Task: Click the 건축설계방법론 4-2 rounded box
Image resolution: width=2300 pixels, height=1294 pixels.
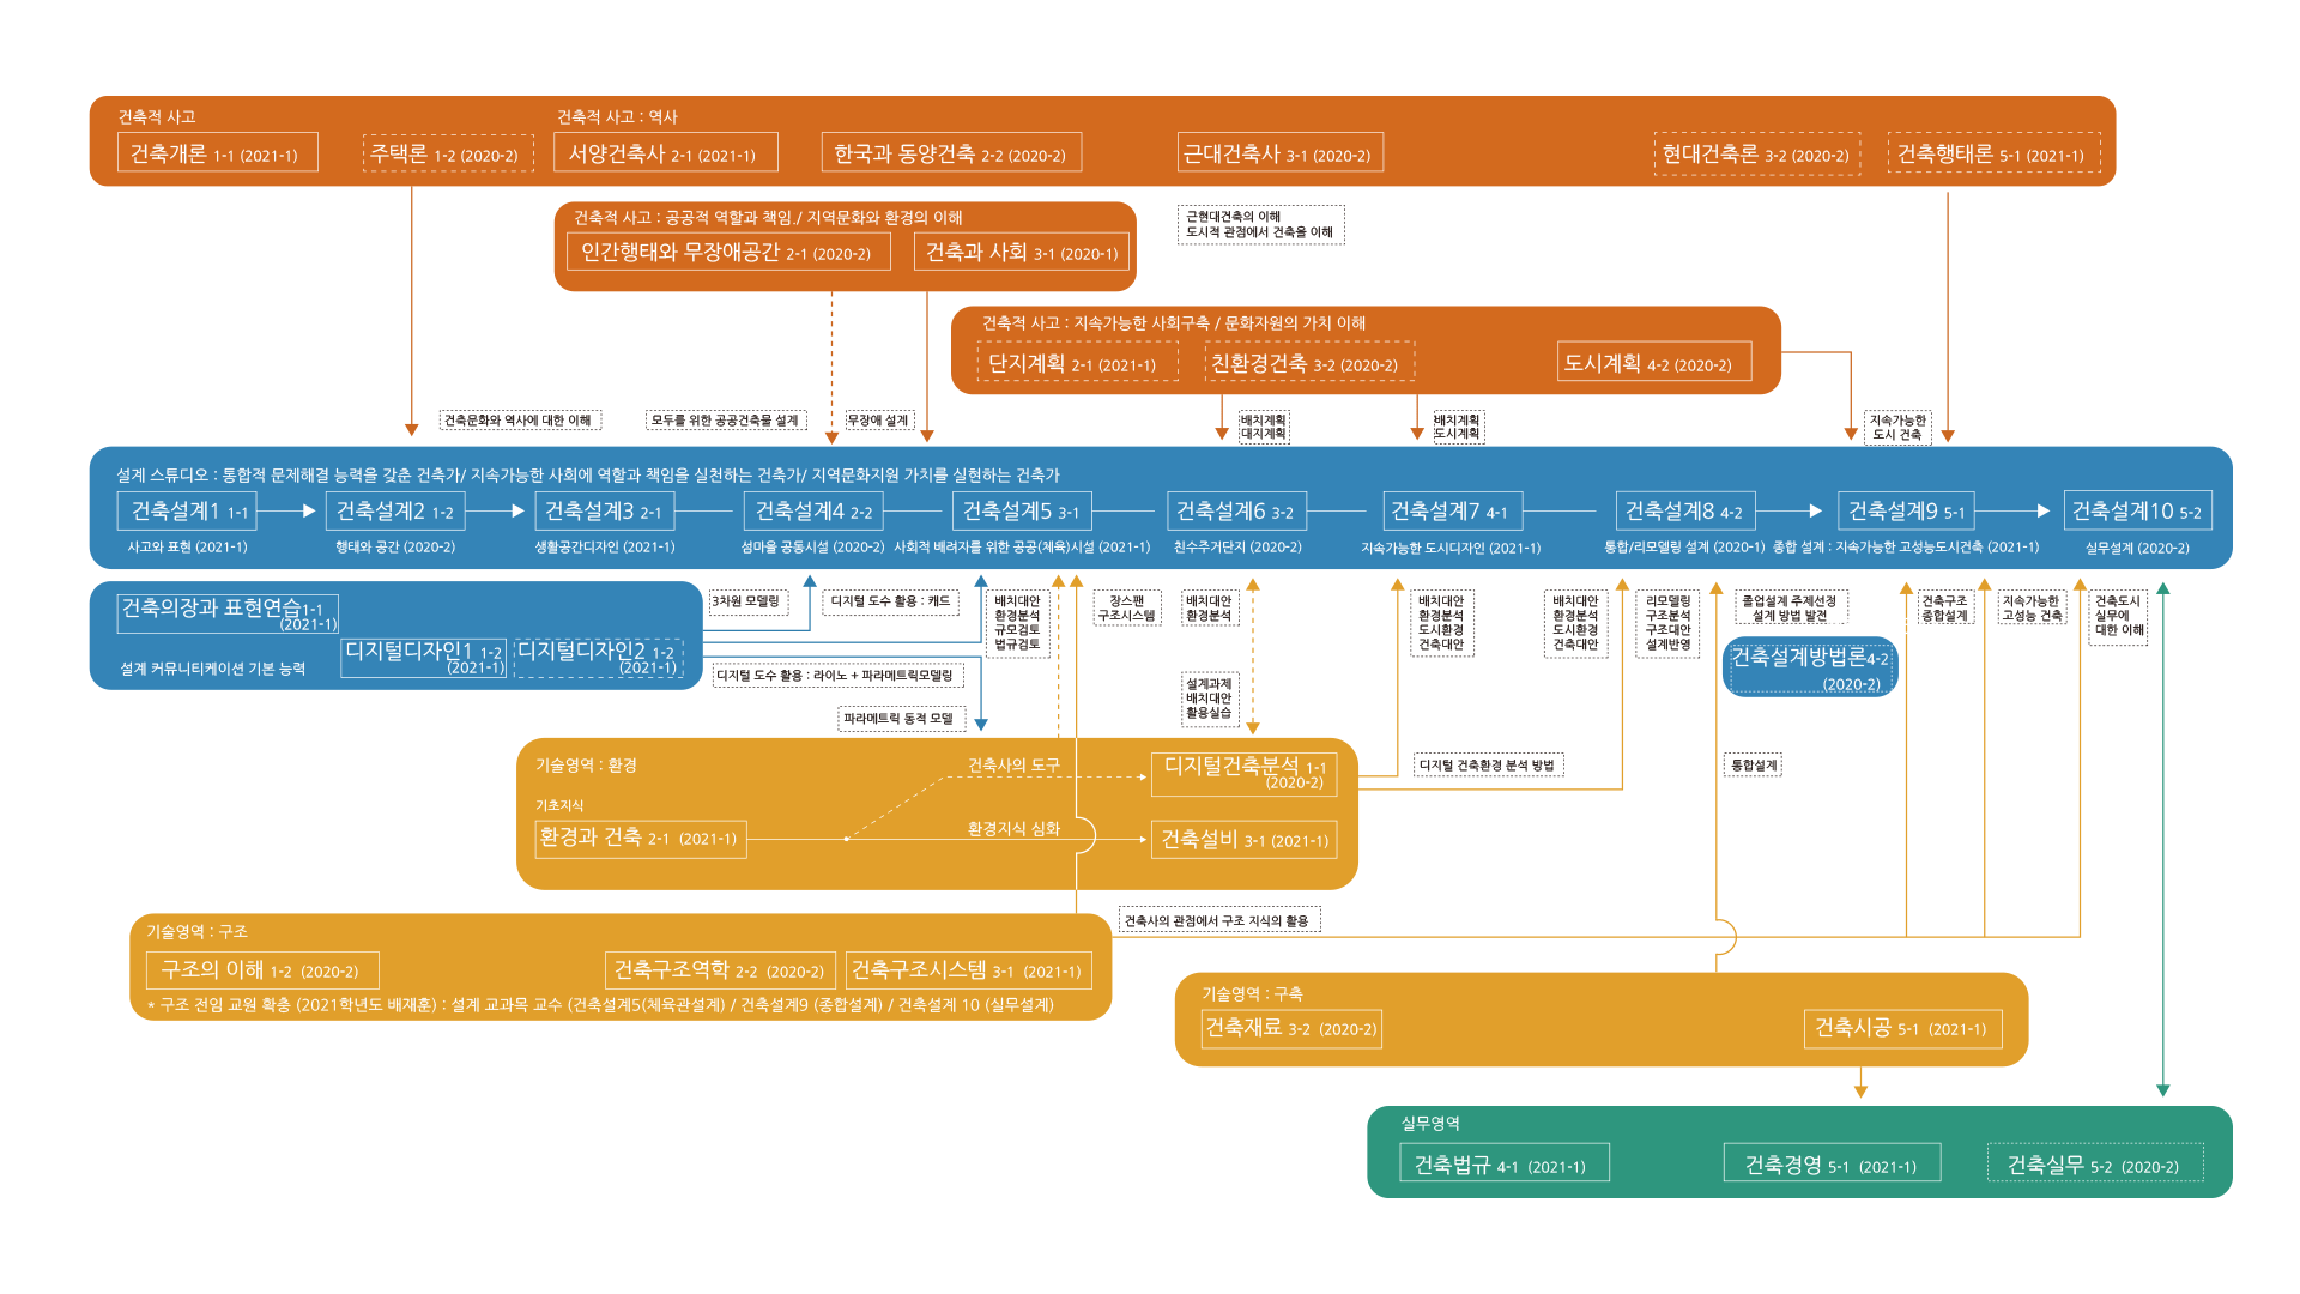Action: [1810, 667]
